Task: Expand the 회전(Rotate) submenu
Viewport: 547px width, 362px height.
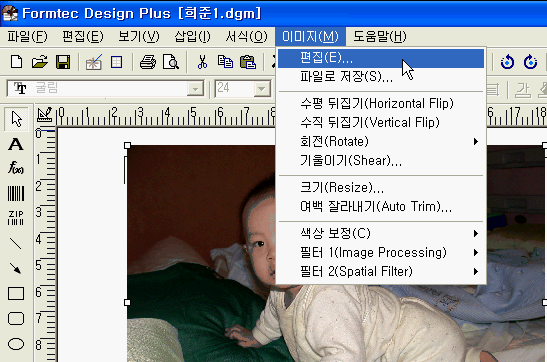Action: (x=381, y=142)
